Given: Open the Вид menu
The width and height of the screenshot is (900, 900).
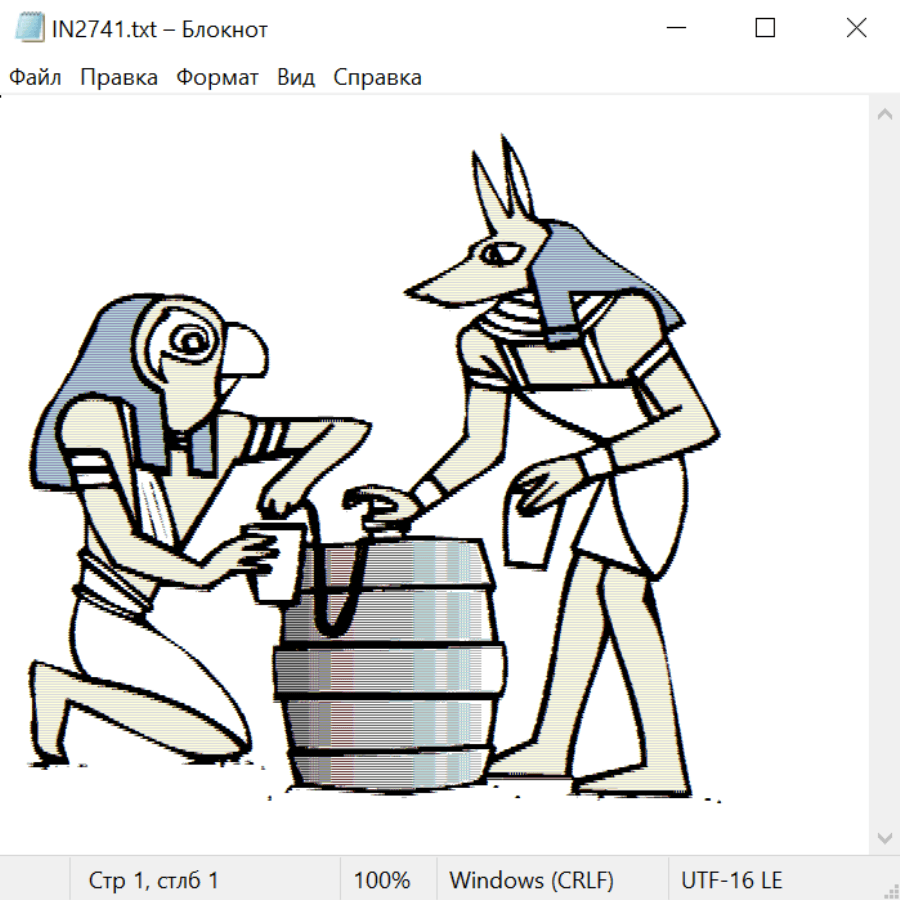Looking at the screenshot, I should (x=295, y=78).
